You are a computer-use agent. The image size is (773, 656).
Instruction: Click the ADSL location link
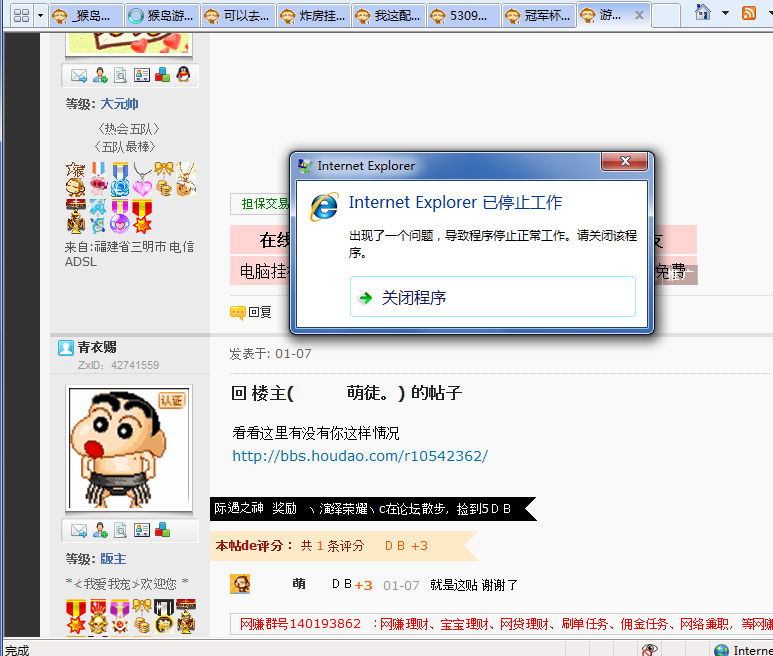click(x=81, y=262)
